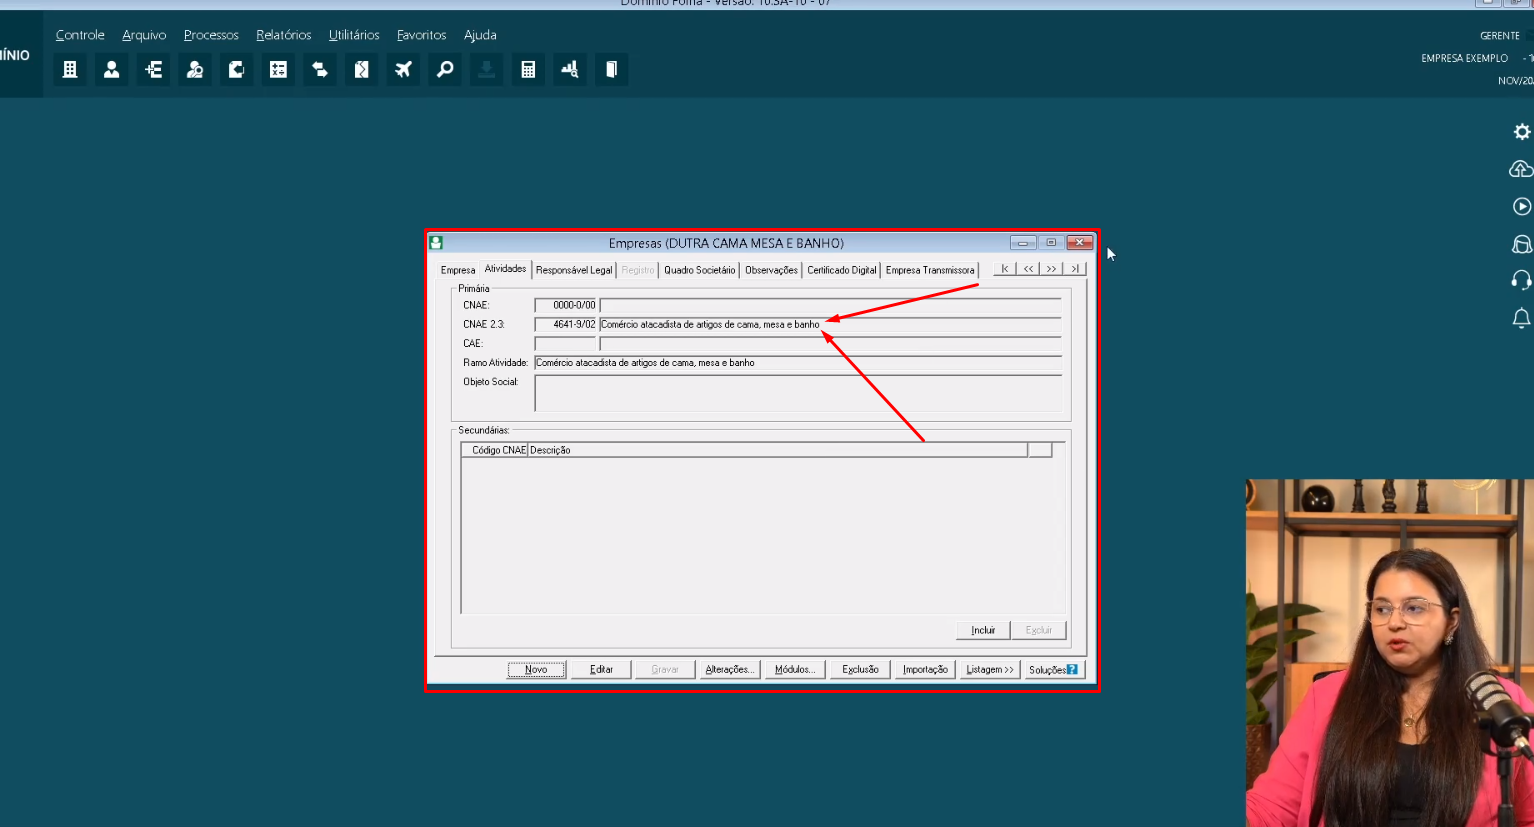Screen dimensions: 1534x827
Task: Click the empty CAE code field
Action: pyautogui.click(x=566, y=343)
